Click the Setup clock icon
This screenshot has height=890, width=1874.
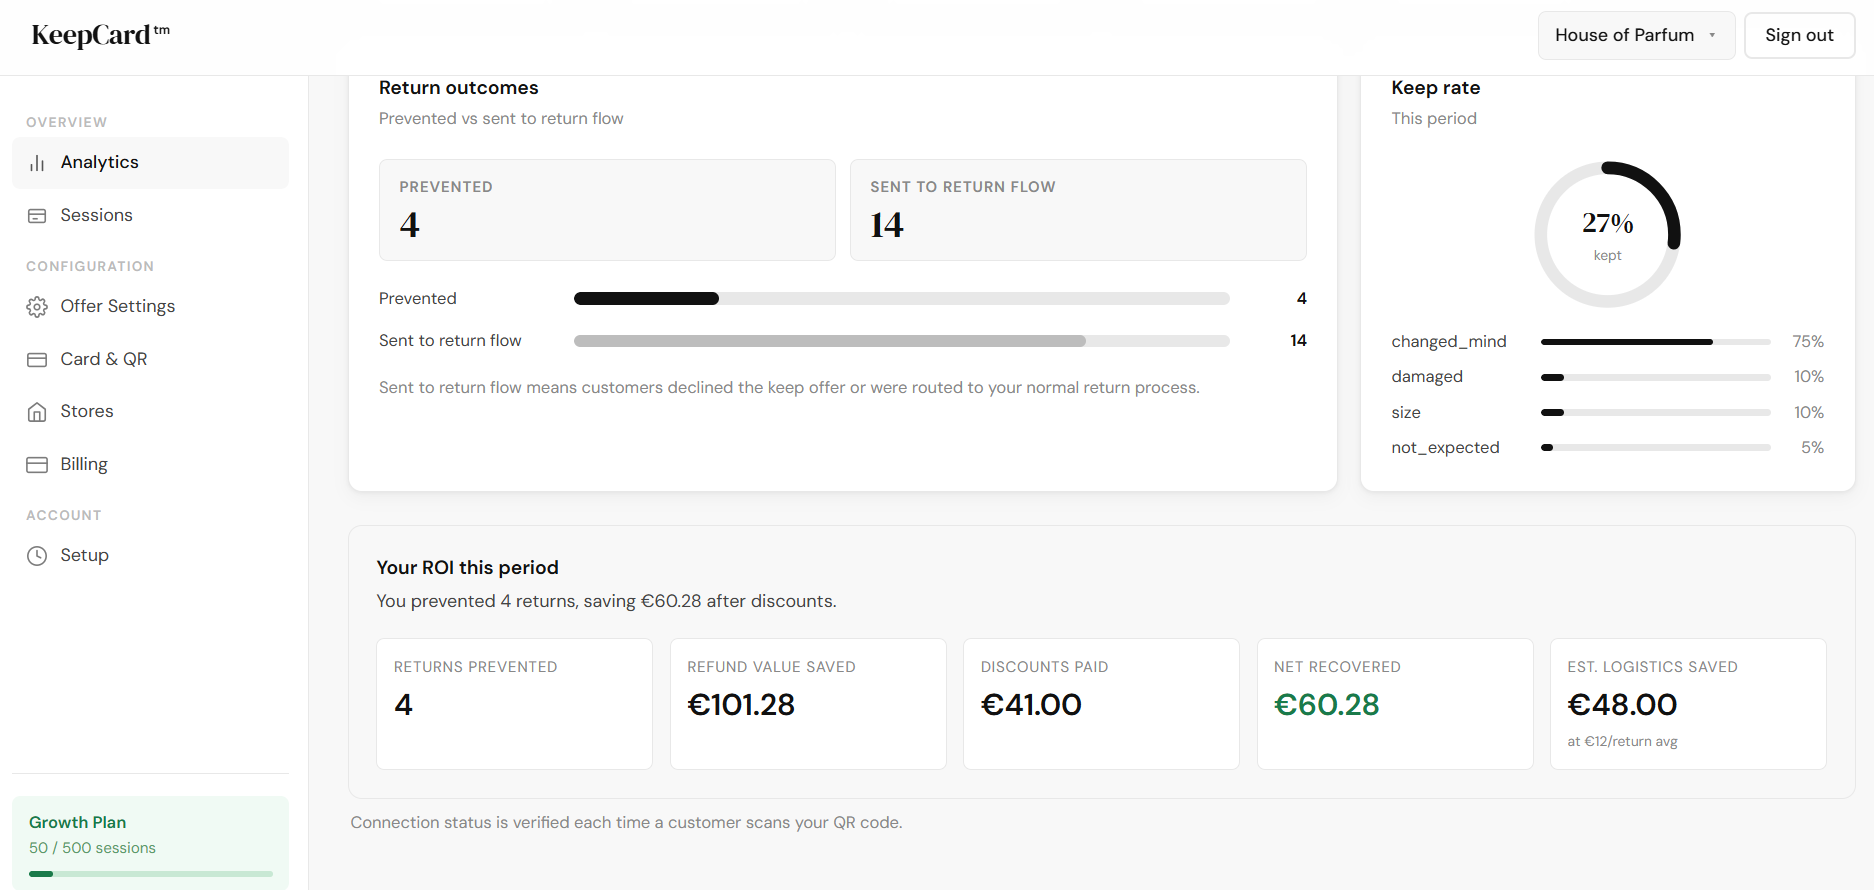coord(37,556)
